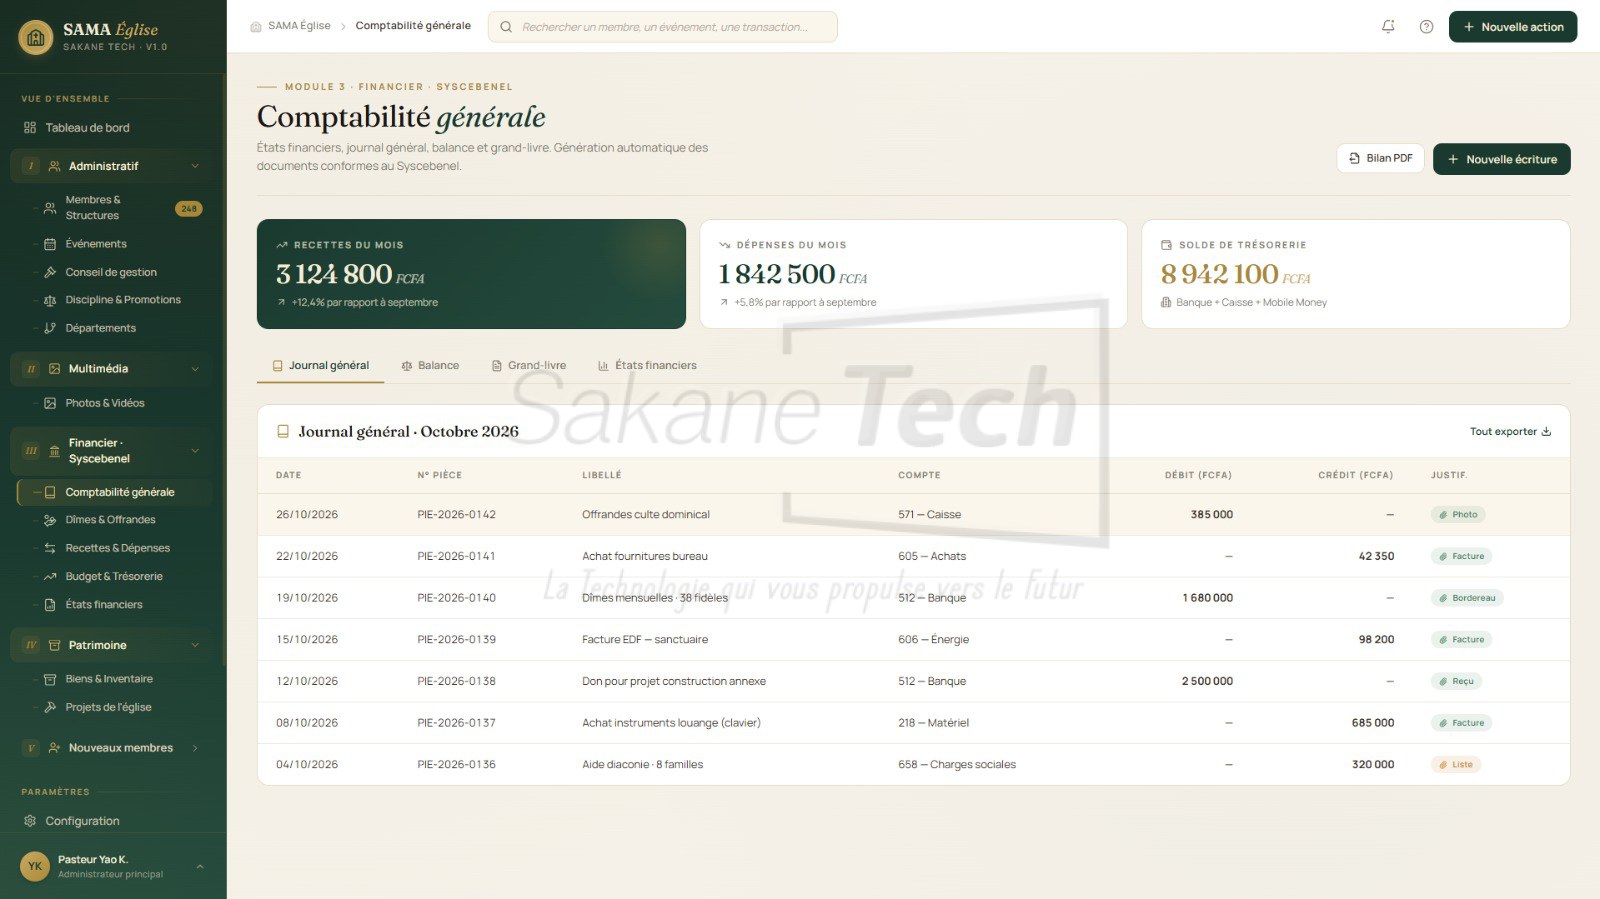The width and height of the screenshot is (1600, 899).
Task: Click the États financiers sidebar document icon
Action: pyautogui.click(x=50, y=605)
